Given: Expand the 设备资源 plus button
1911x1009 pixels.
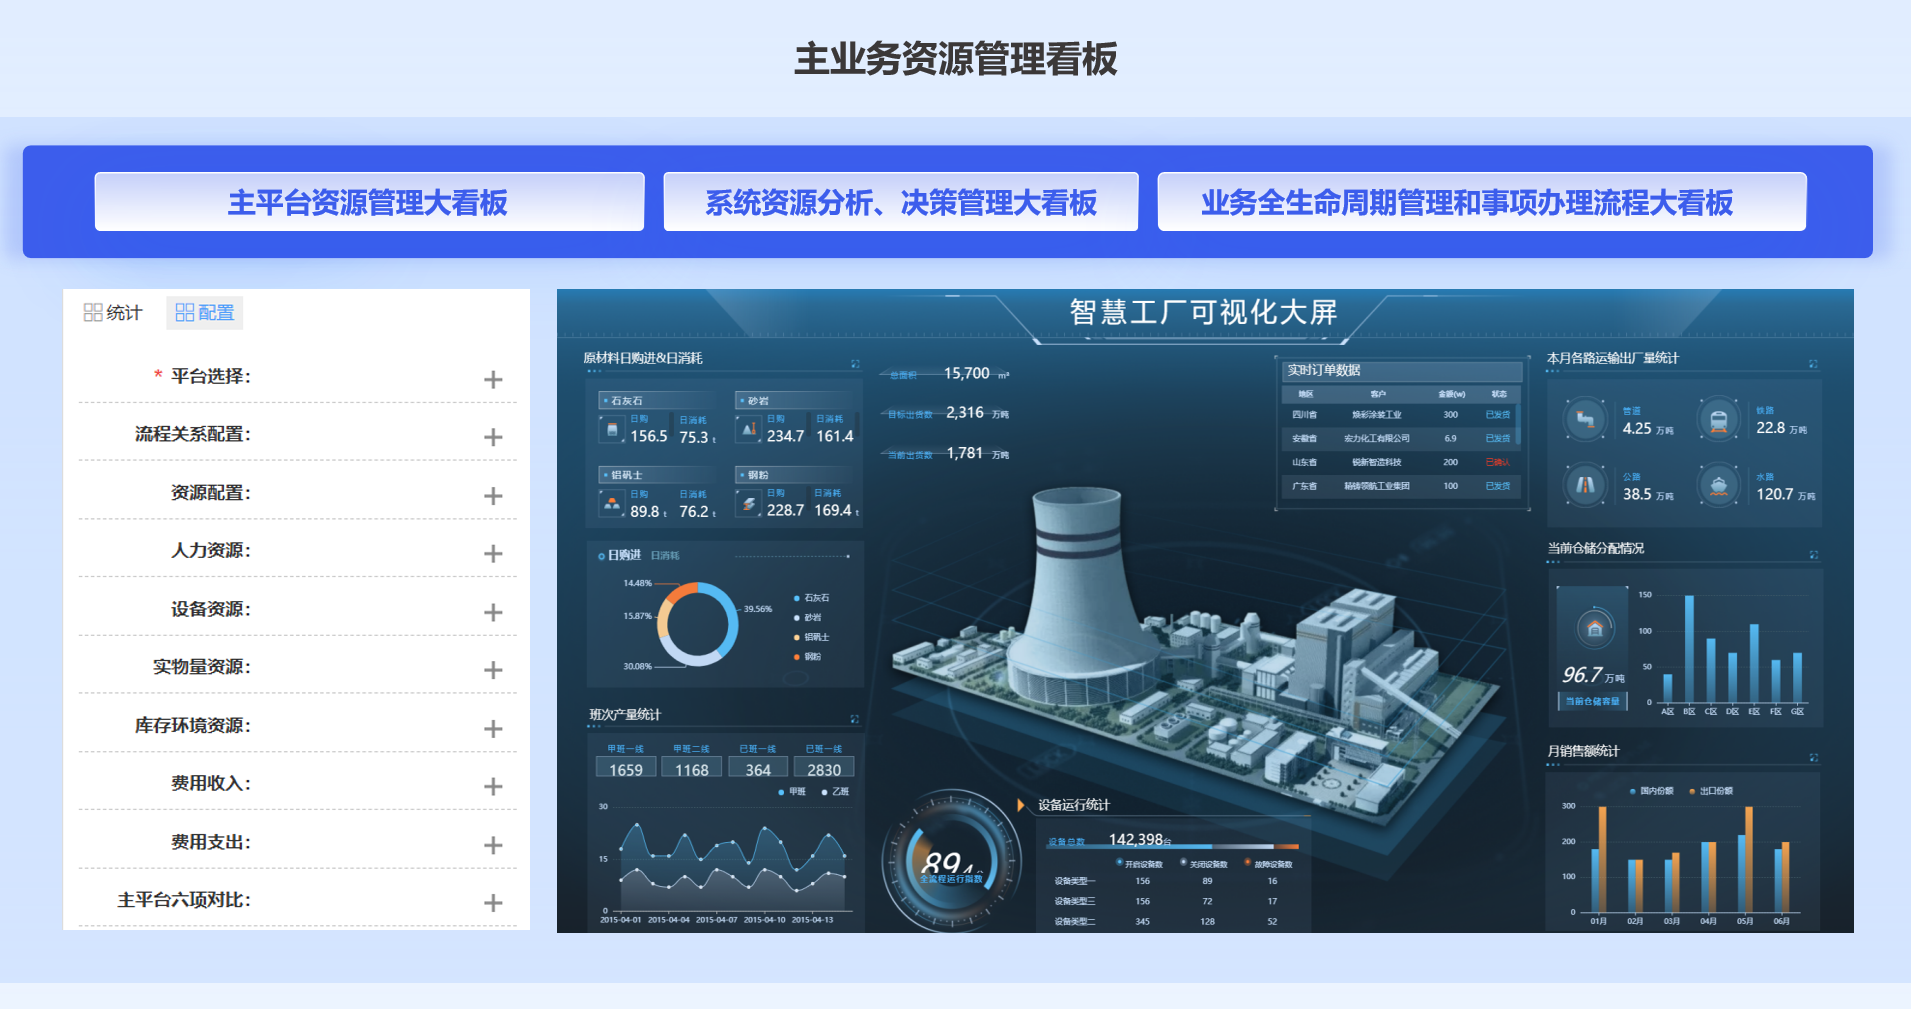Looking at the screenshot, I should click(493, 612).
